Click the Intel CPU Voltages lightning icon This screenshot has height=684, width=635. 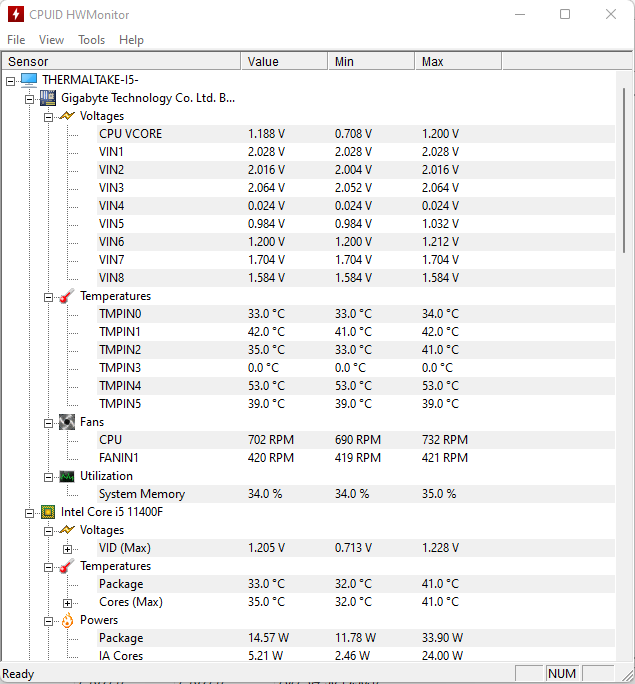point(67,530)
